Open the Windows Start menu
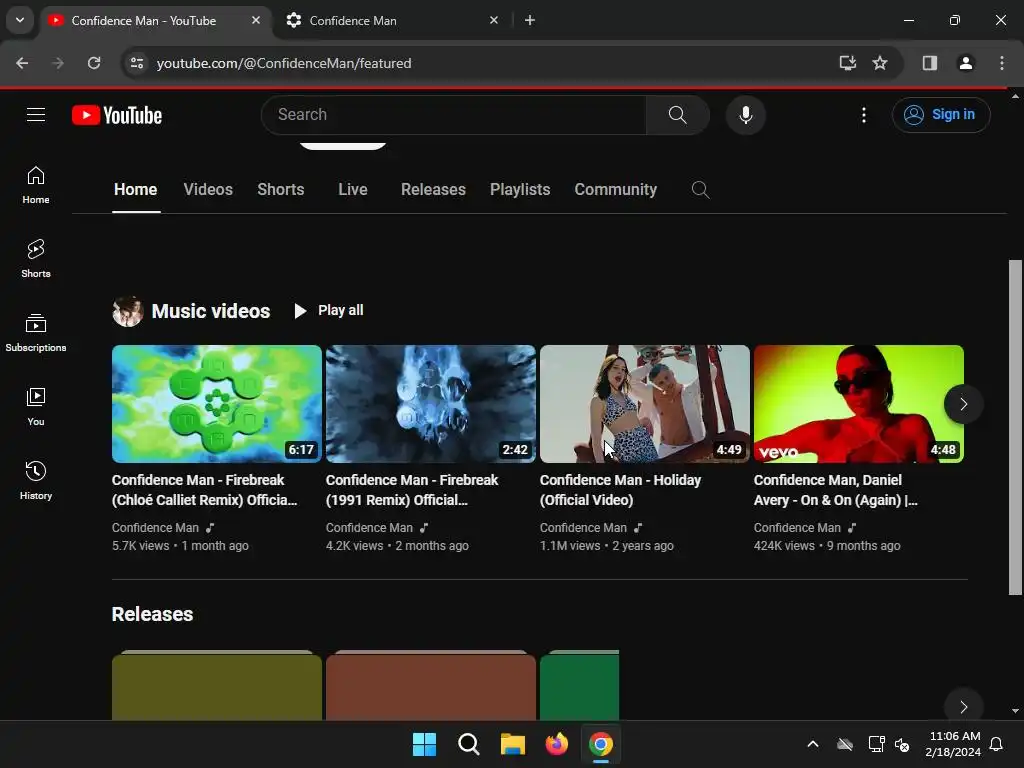 tap(424, 744)
